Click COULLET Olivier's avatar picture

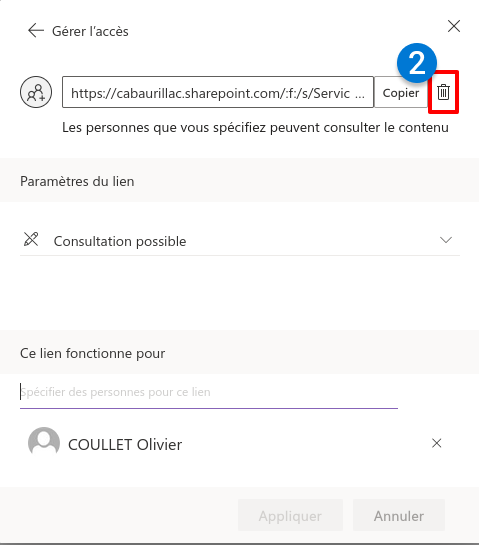click(44, 443)
